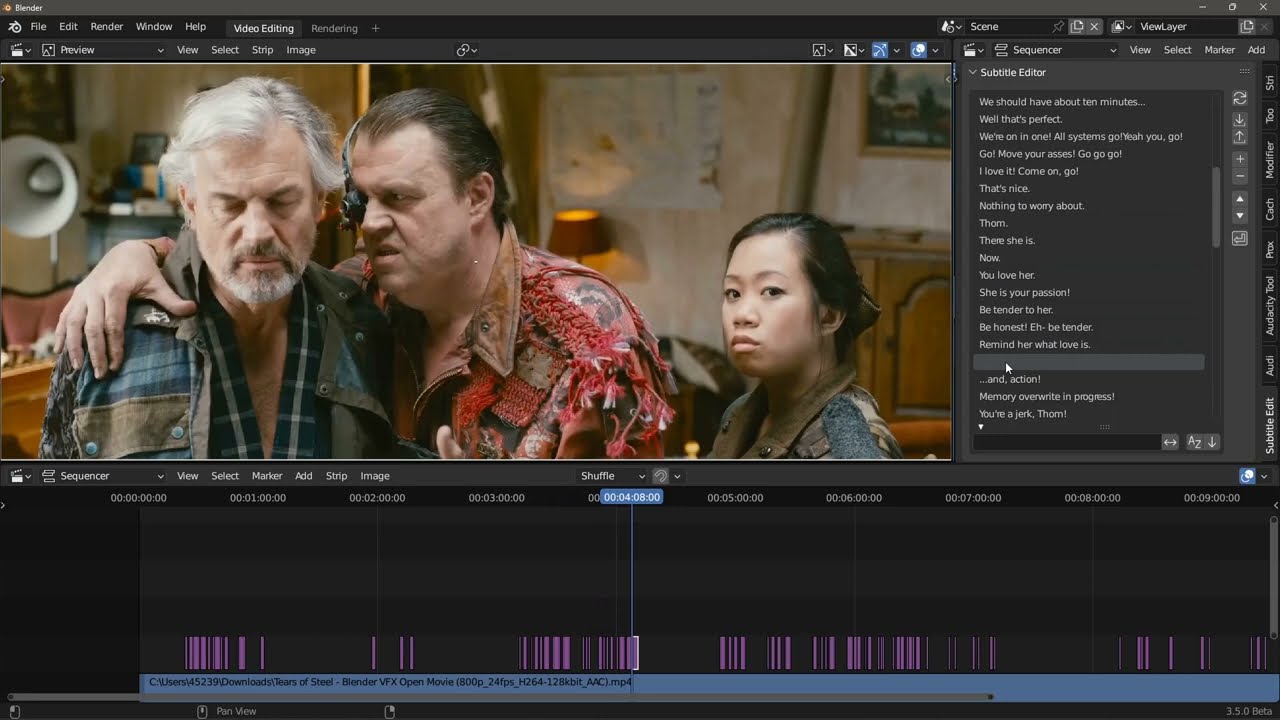This screenshot has height=720, width=1280.
Task: Select the subtitle "You're a jerk, Thom!"
Action: pyautogui.click(x=1089, y=414)
